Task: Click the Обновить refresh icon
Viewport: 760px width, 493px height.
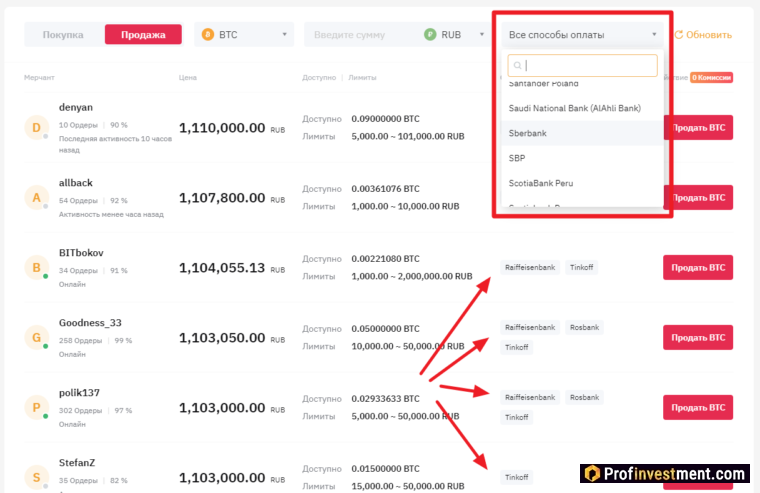Action: coord(679,34)
